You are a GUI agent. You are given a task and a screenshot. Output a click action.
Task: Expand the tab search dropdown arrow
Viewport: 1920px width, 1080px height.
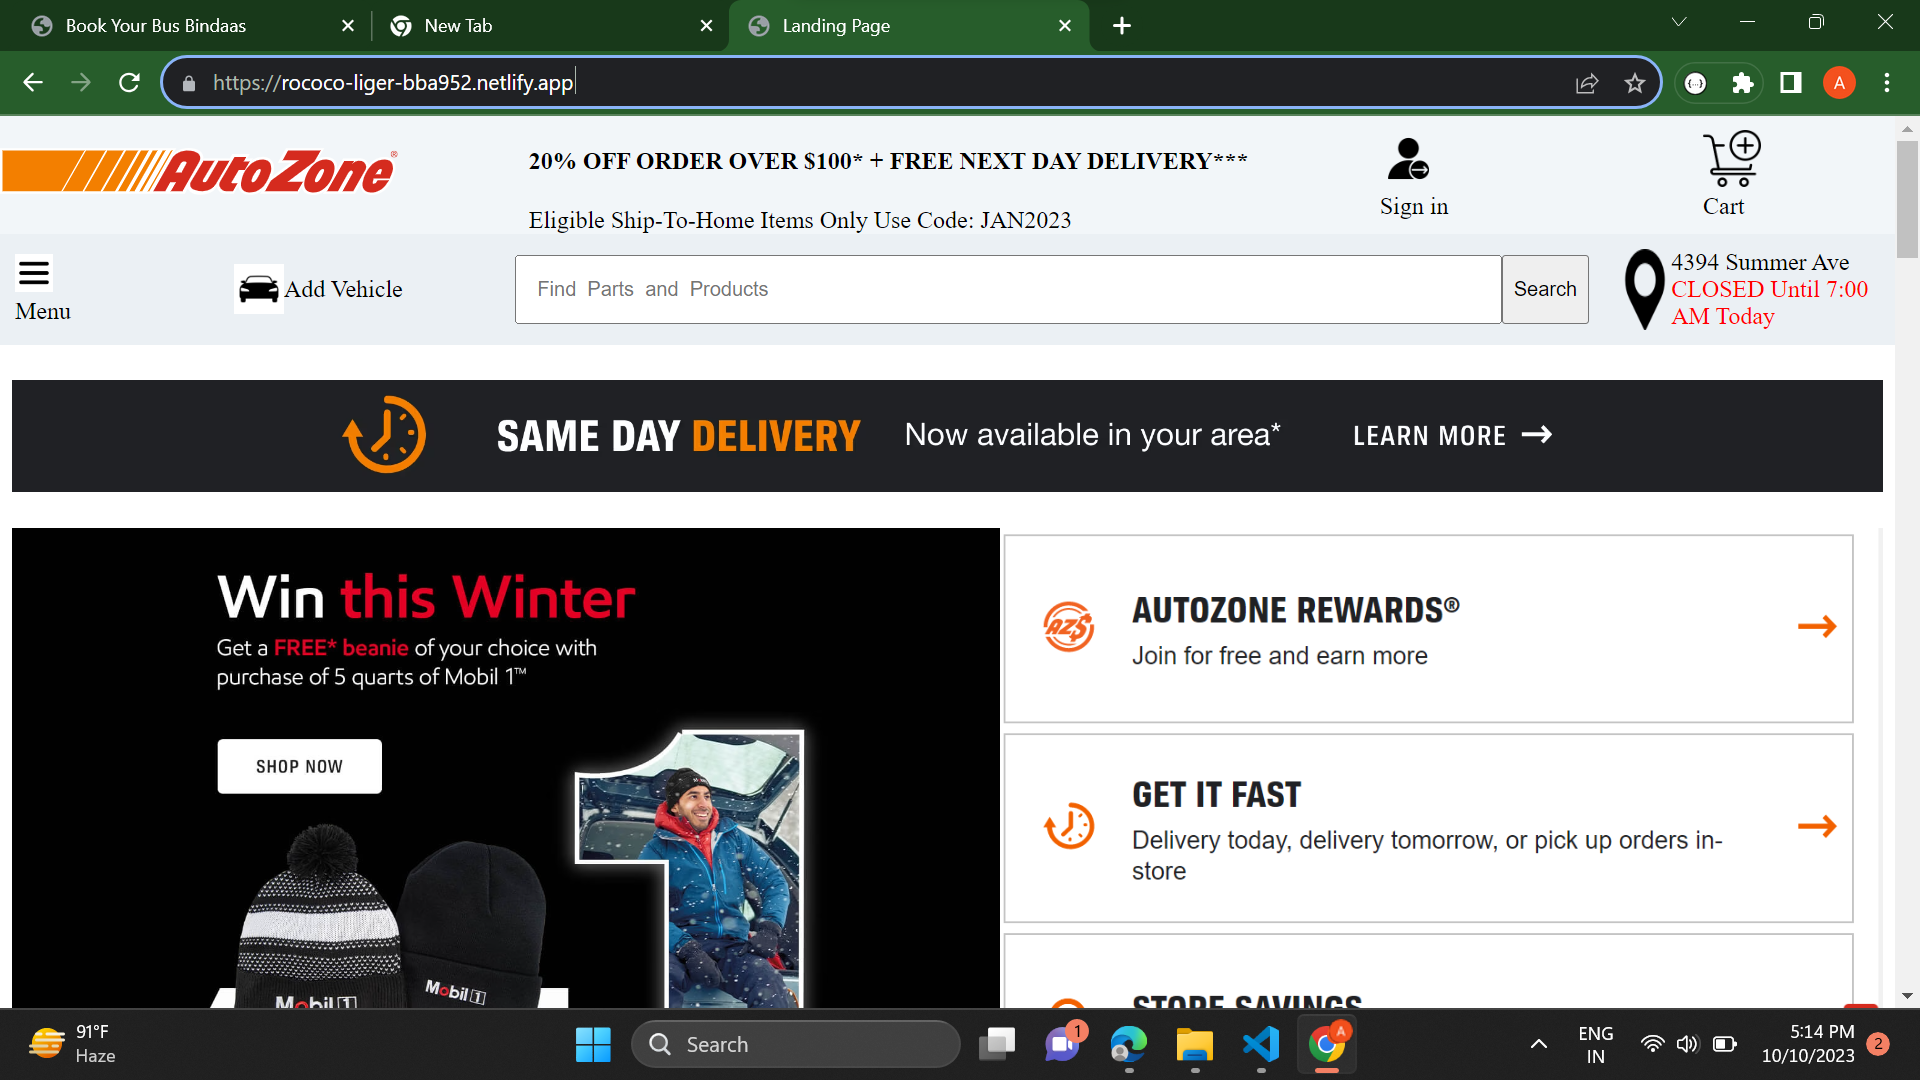[1679, 22]
